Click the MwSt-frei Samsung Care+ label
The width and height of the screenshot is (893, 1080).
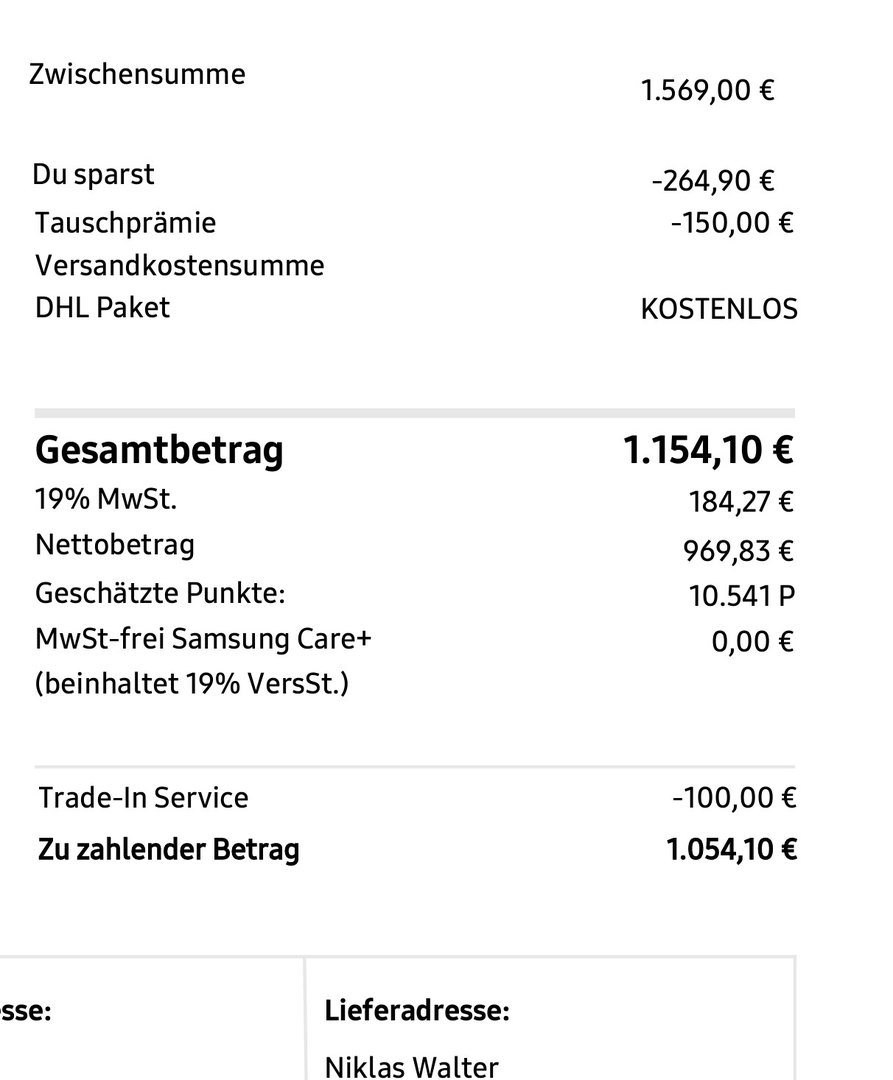pos(203,639)
